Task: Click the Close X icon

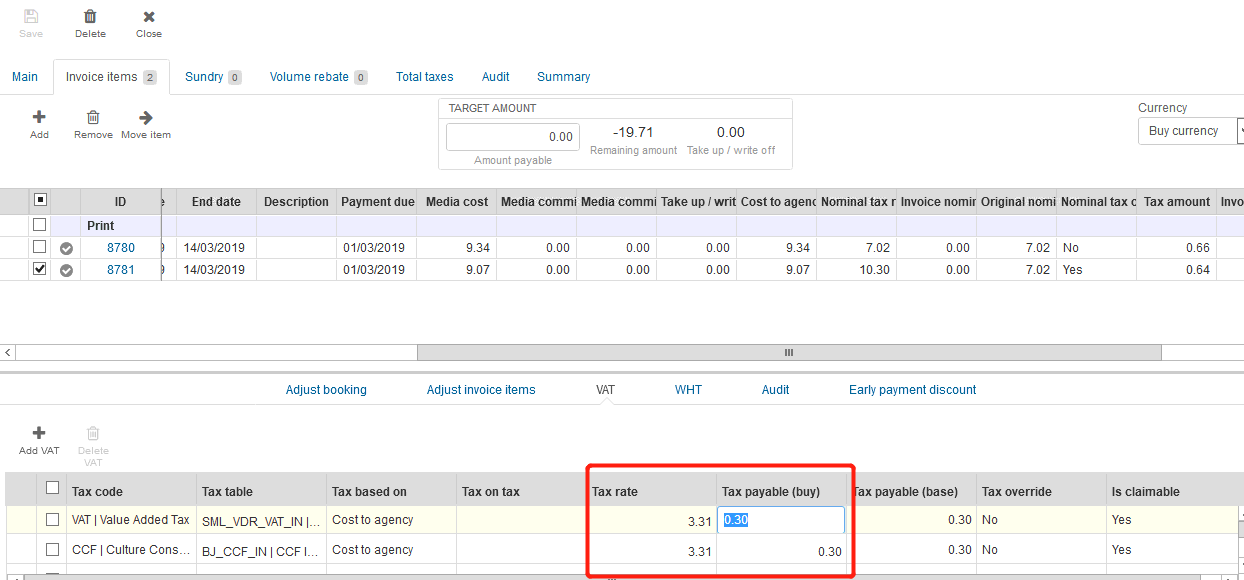Action: 149,17
